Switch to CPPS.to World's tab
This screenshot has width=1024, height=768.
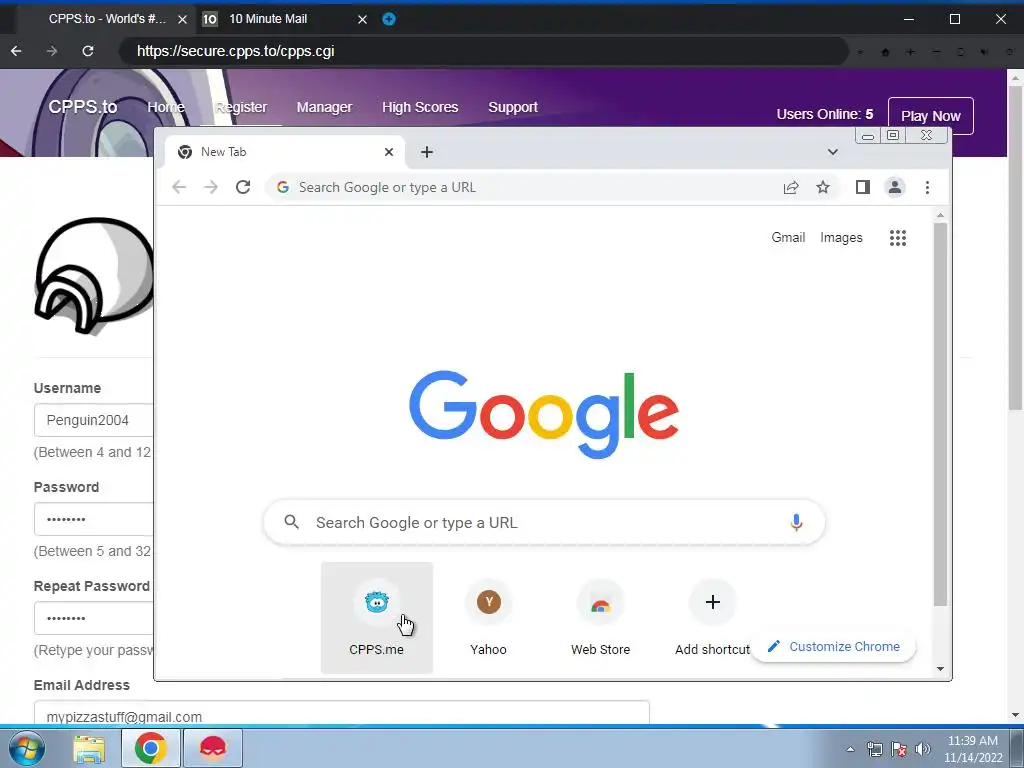point(104,19)
